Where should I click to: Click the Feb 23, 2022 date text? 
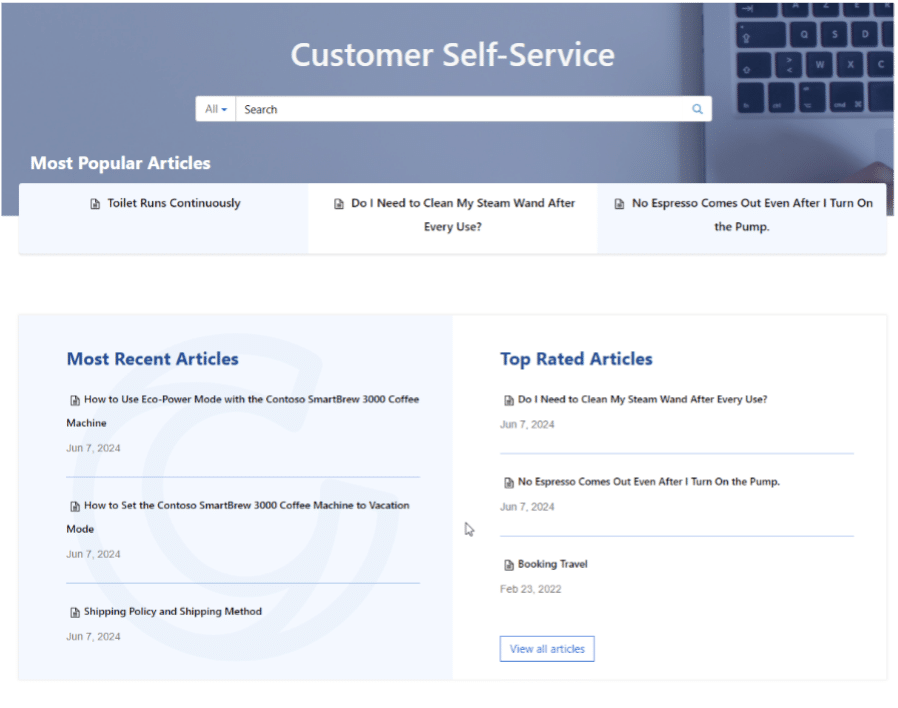point(530,589)
